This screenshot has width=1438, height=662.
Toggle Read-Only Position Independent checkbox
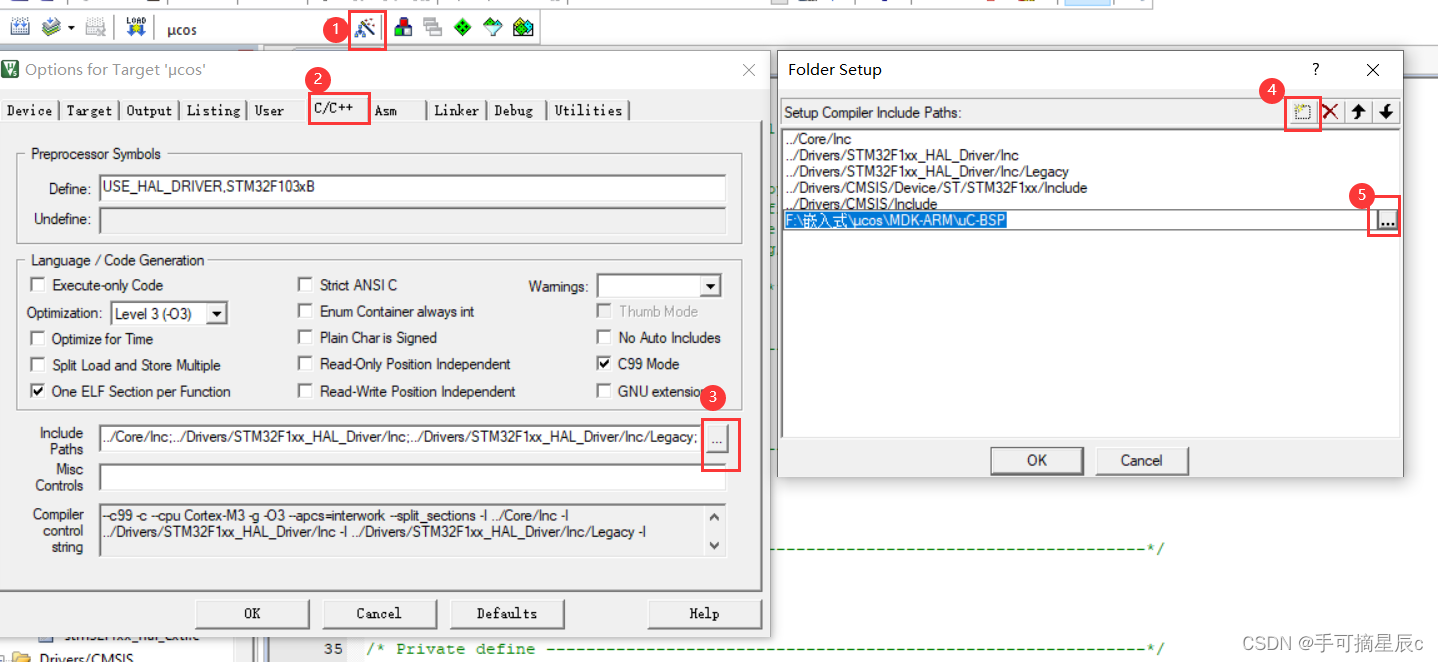pyautogui.click(x=305, y=364)
